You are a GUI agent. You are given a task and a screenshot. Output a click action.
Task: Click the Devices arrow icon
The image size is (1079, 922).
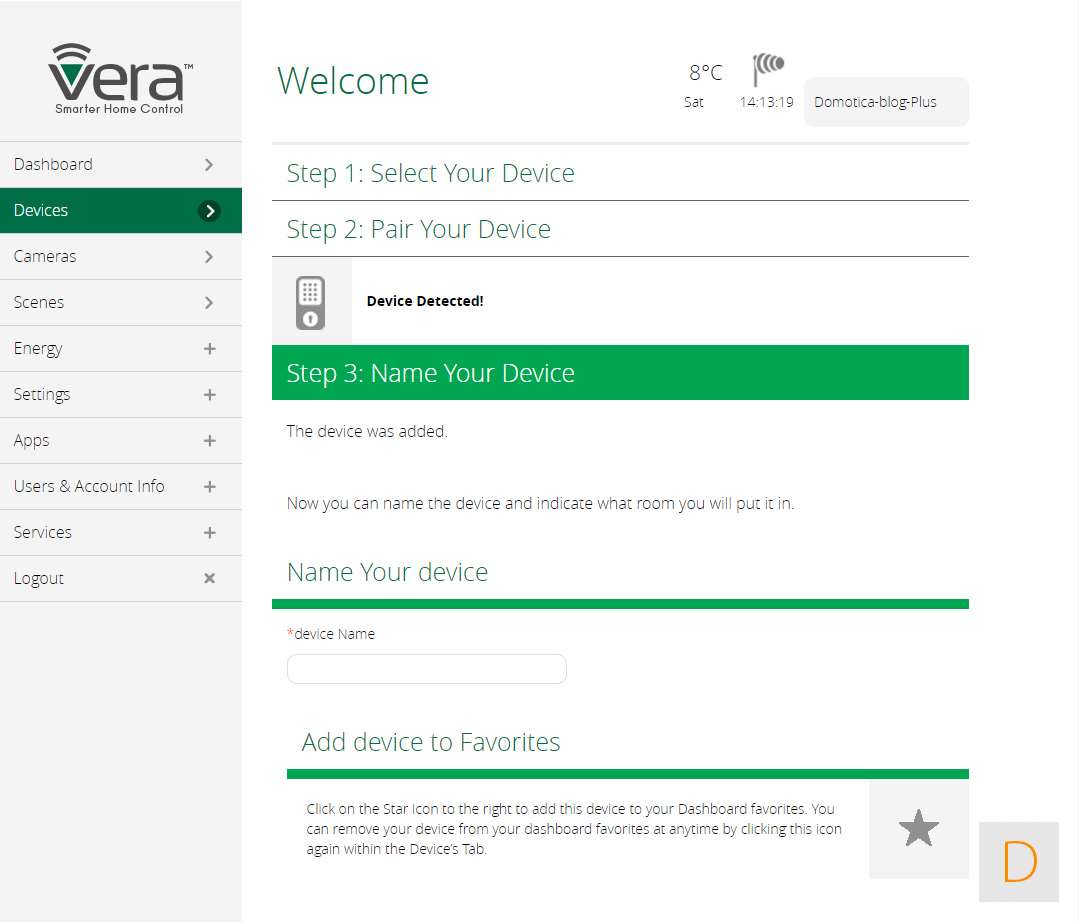click(209, 211)
